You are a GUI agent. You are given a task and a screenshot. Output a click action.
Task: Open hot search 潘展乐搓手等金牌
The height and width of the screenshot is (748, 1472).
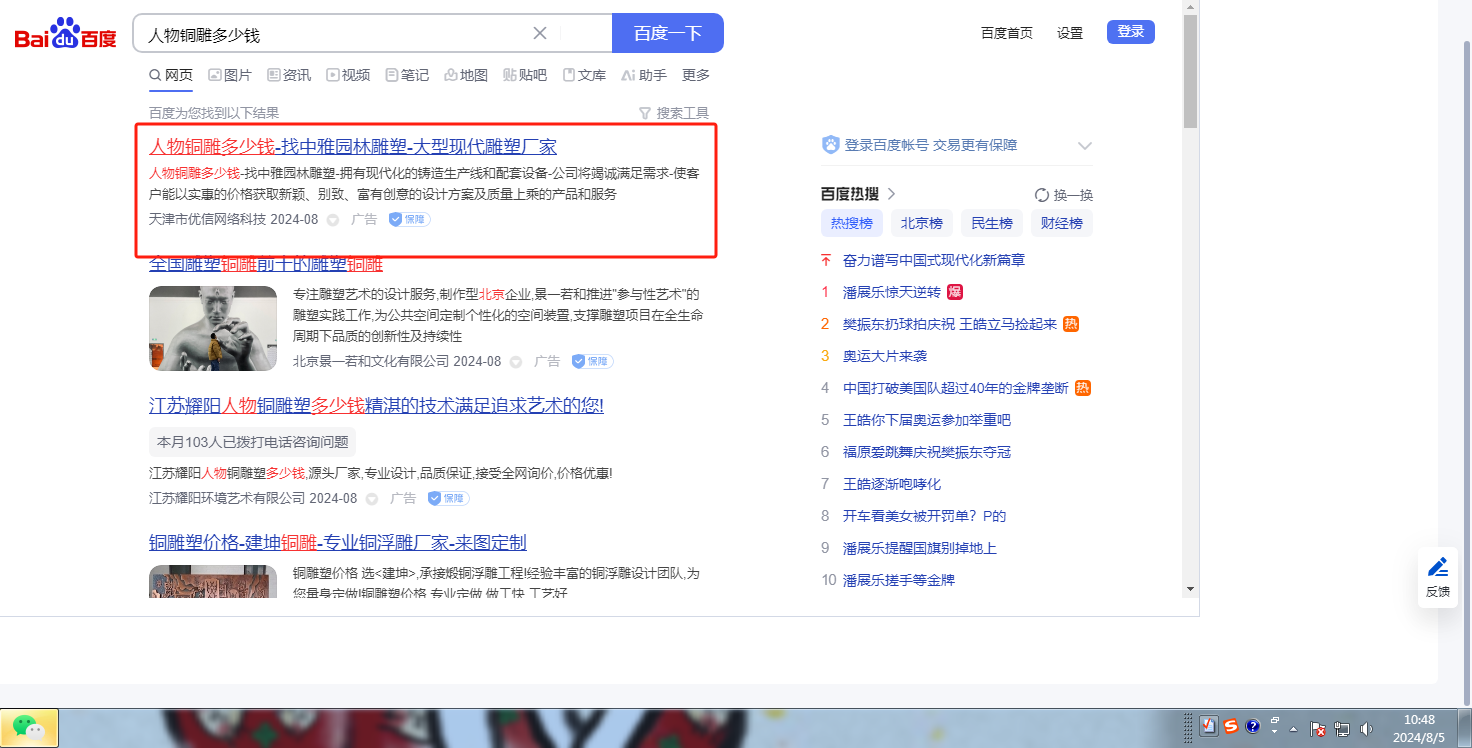(899, 580)
